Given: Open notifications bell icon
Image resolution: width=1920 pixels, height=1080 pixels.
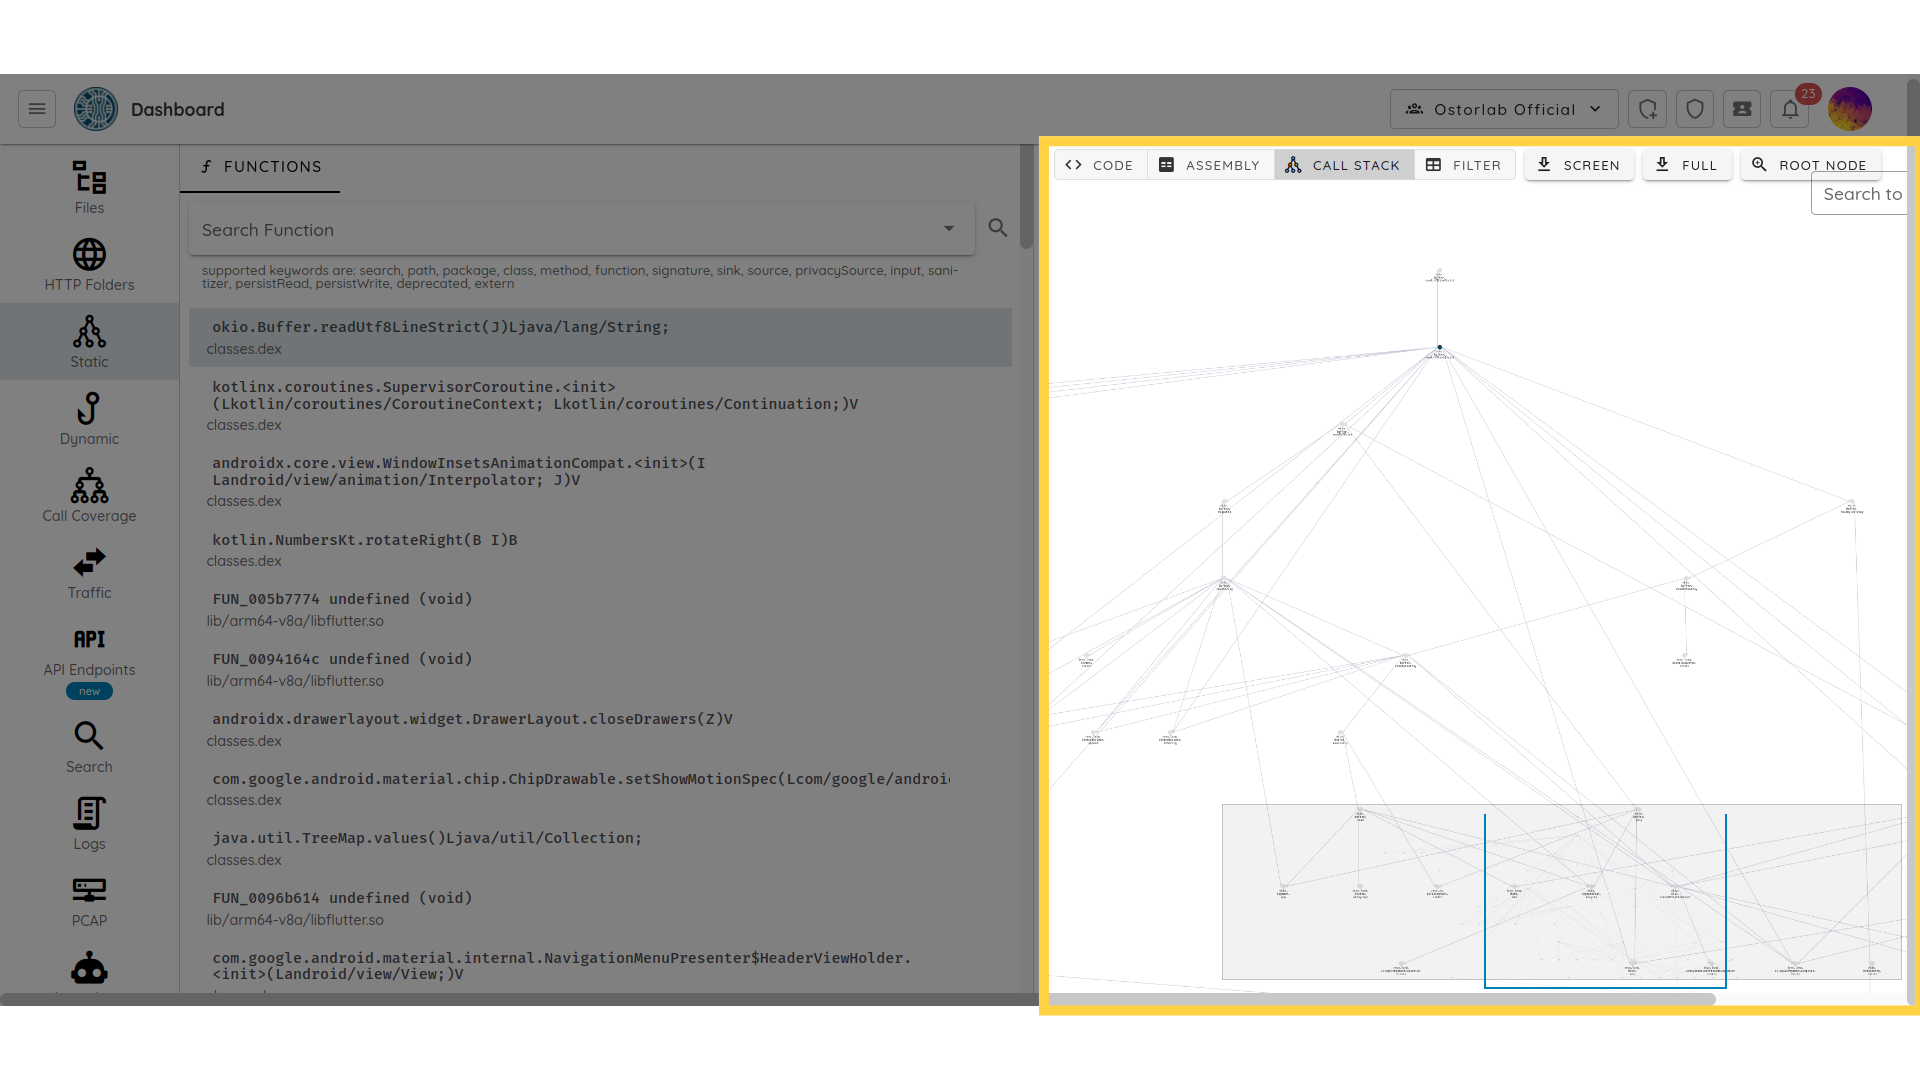Looking at the screenshot, I should click(1790, 109).
